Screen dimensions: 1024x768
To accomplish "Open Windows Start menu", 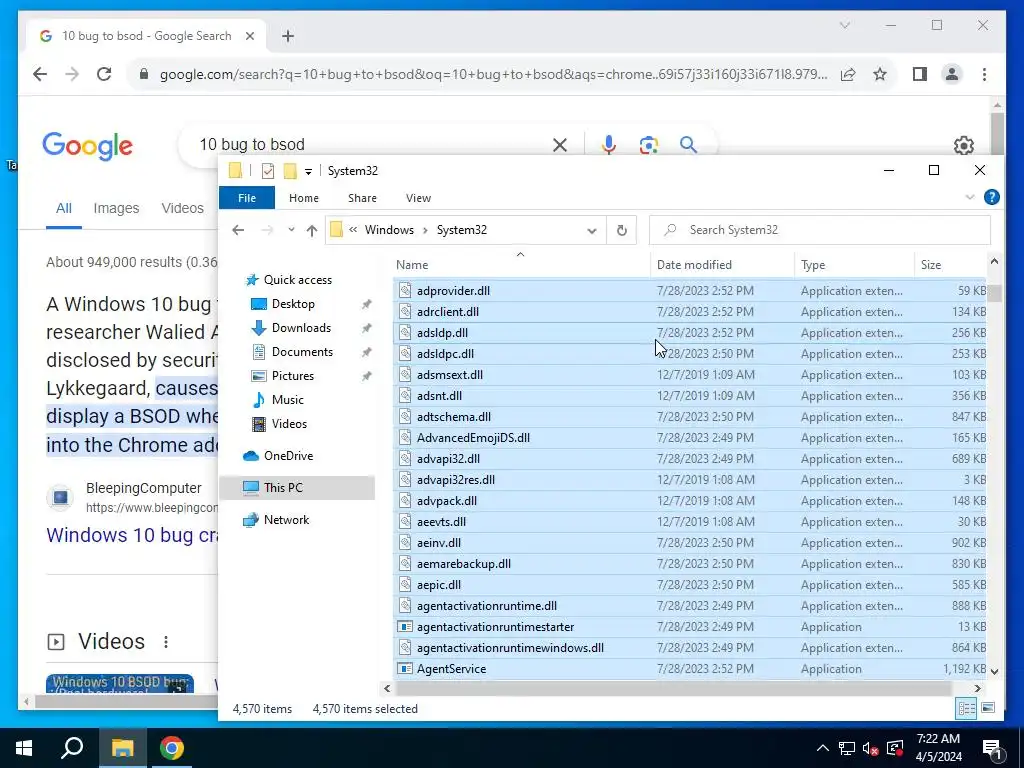I will [x=24, y=748].
